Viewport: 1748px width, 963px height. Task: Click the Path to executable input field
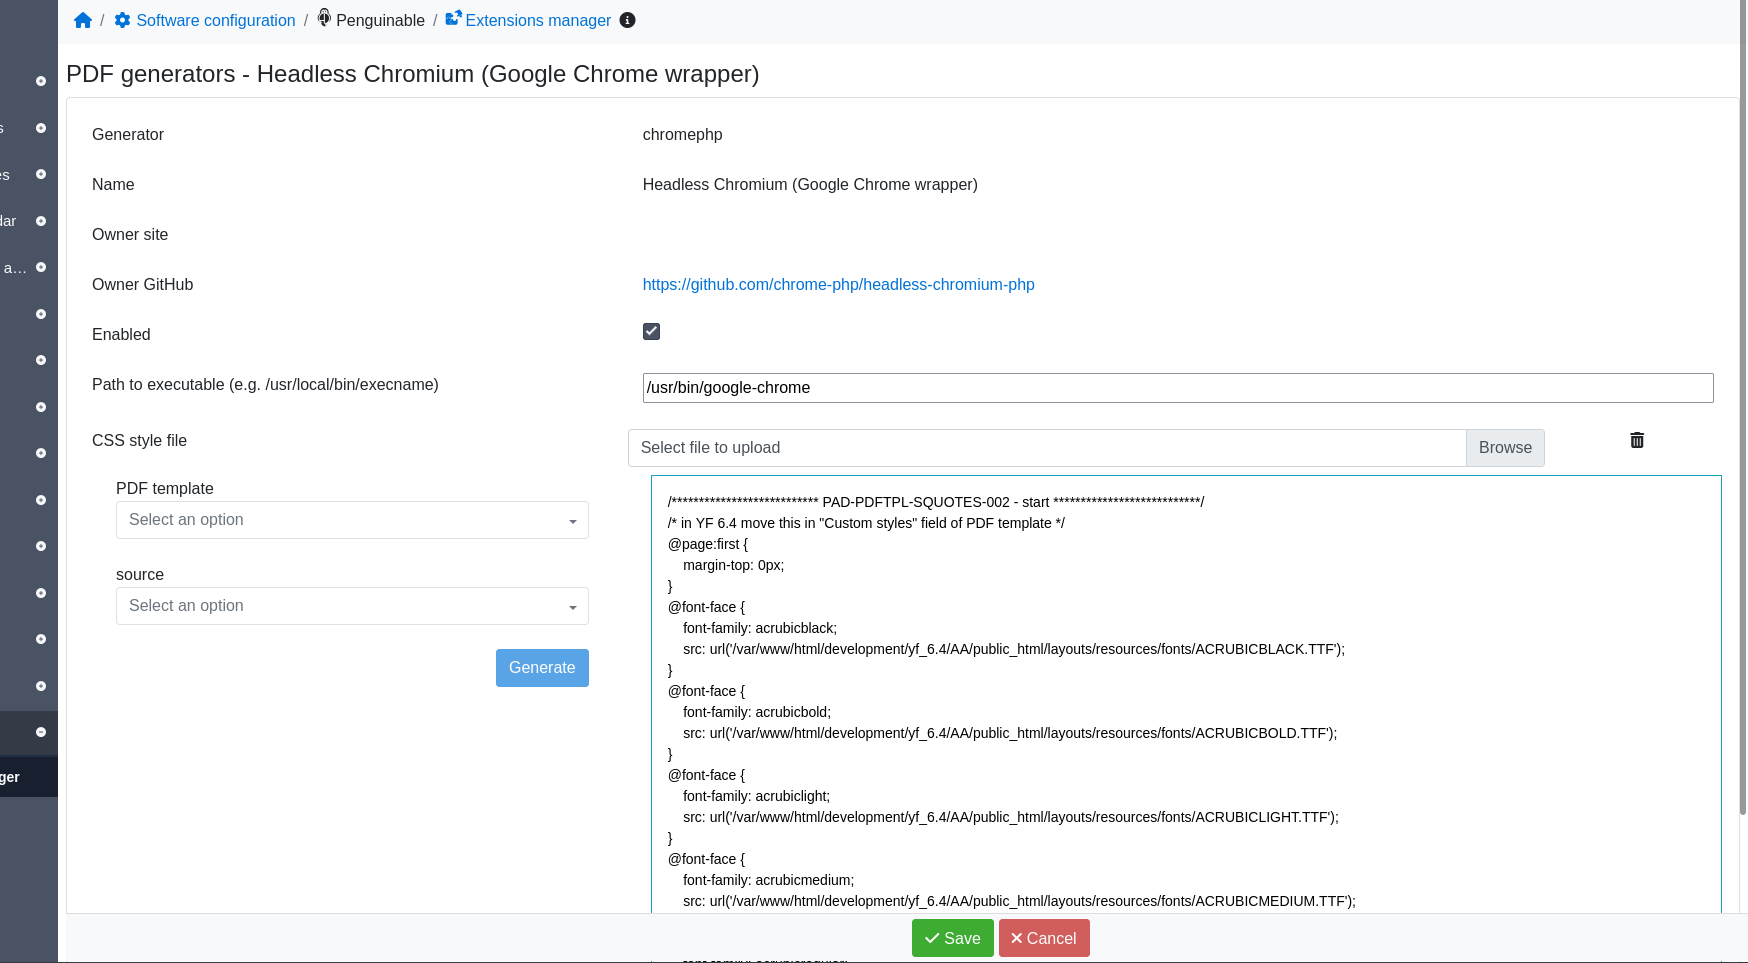pyautogui.click(x=1177, y=388)
